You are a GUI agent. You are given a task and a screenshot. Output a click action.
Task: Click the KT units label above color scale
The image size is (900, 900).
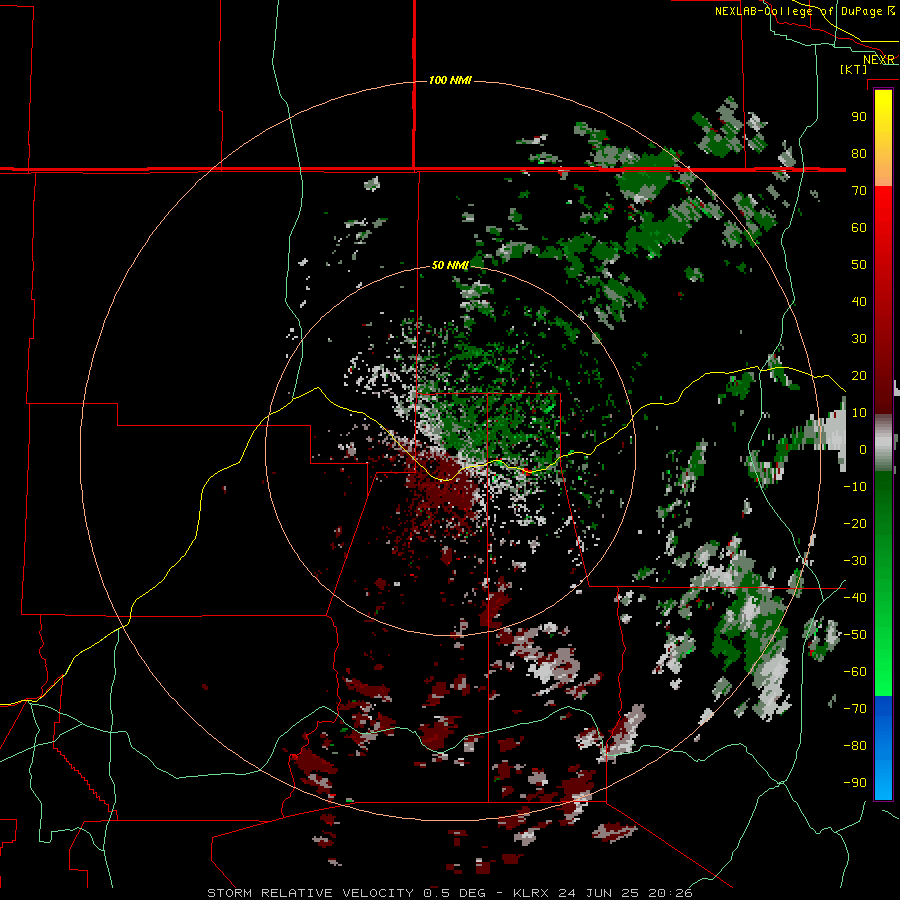click(x=854, y=69)
